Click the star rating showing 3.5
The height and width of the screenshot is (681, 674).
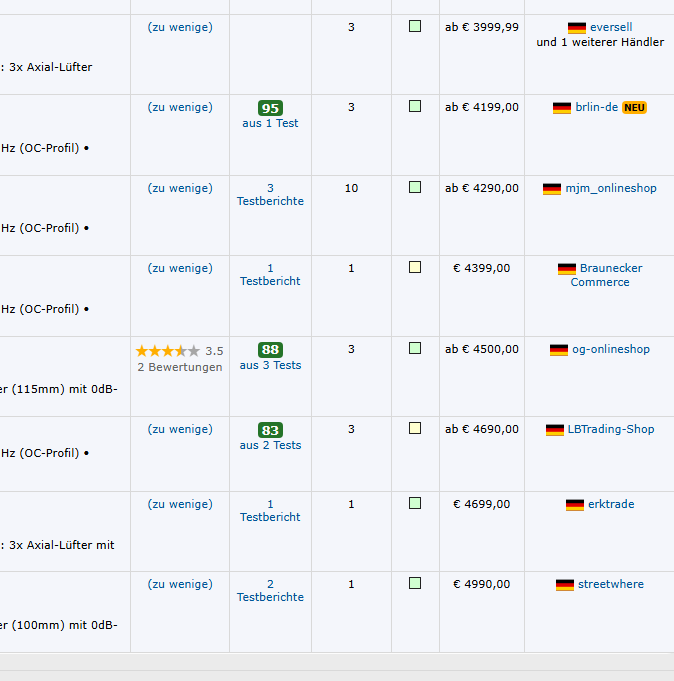point(168,351)
